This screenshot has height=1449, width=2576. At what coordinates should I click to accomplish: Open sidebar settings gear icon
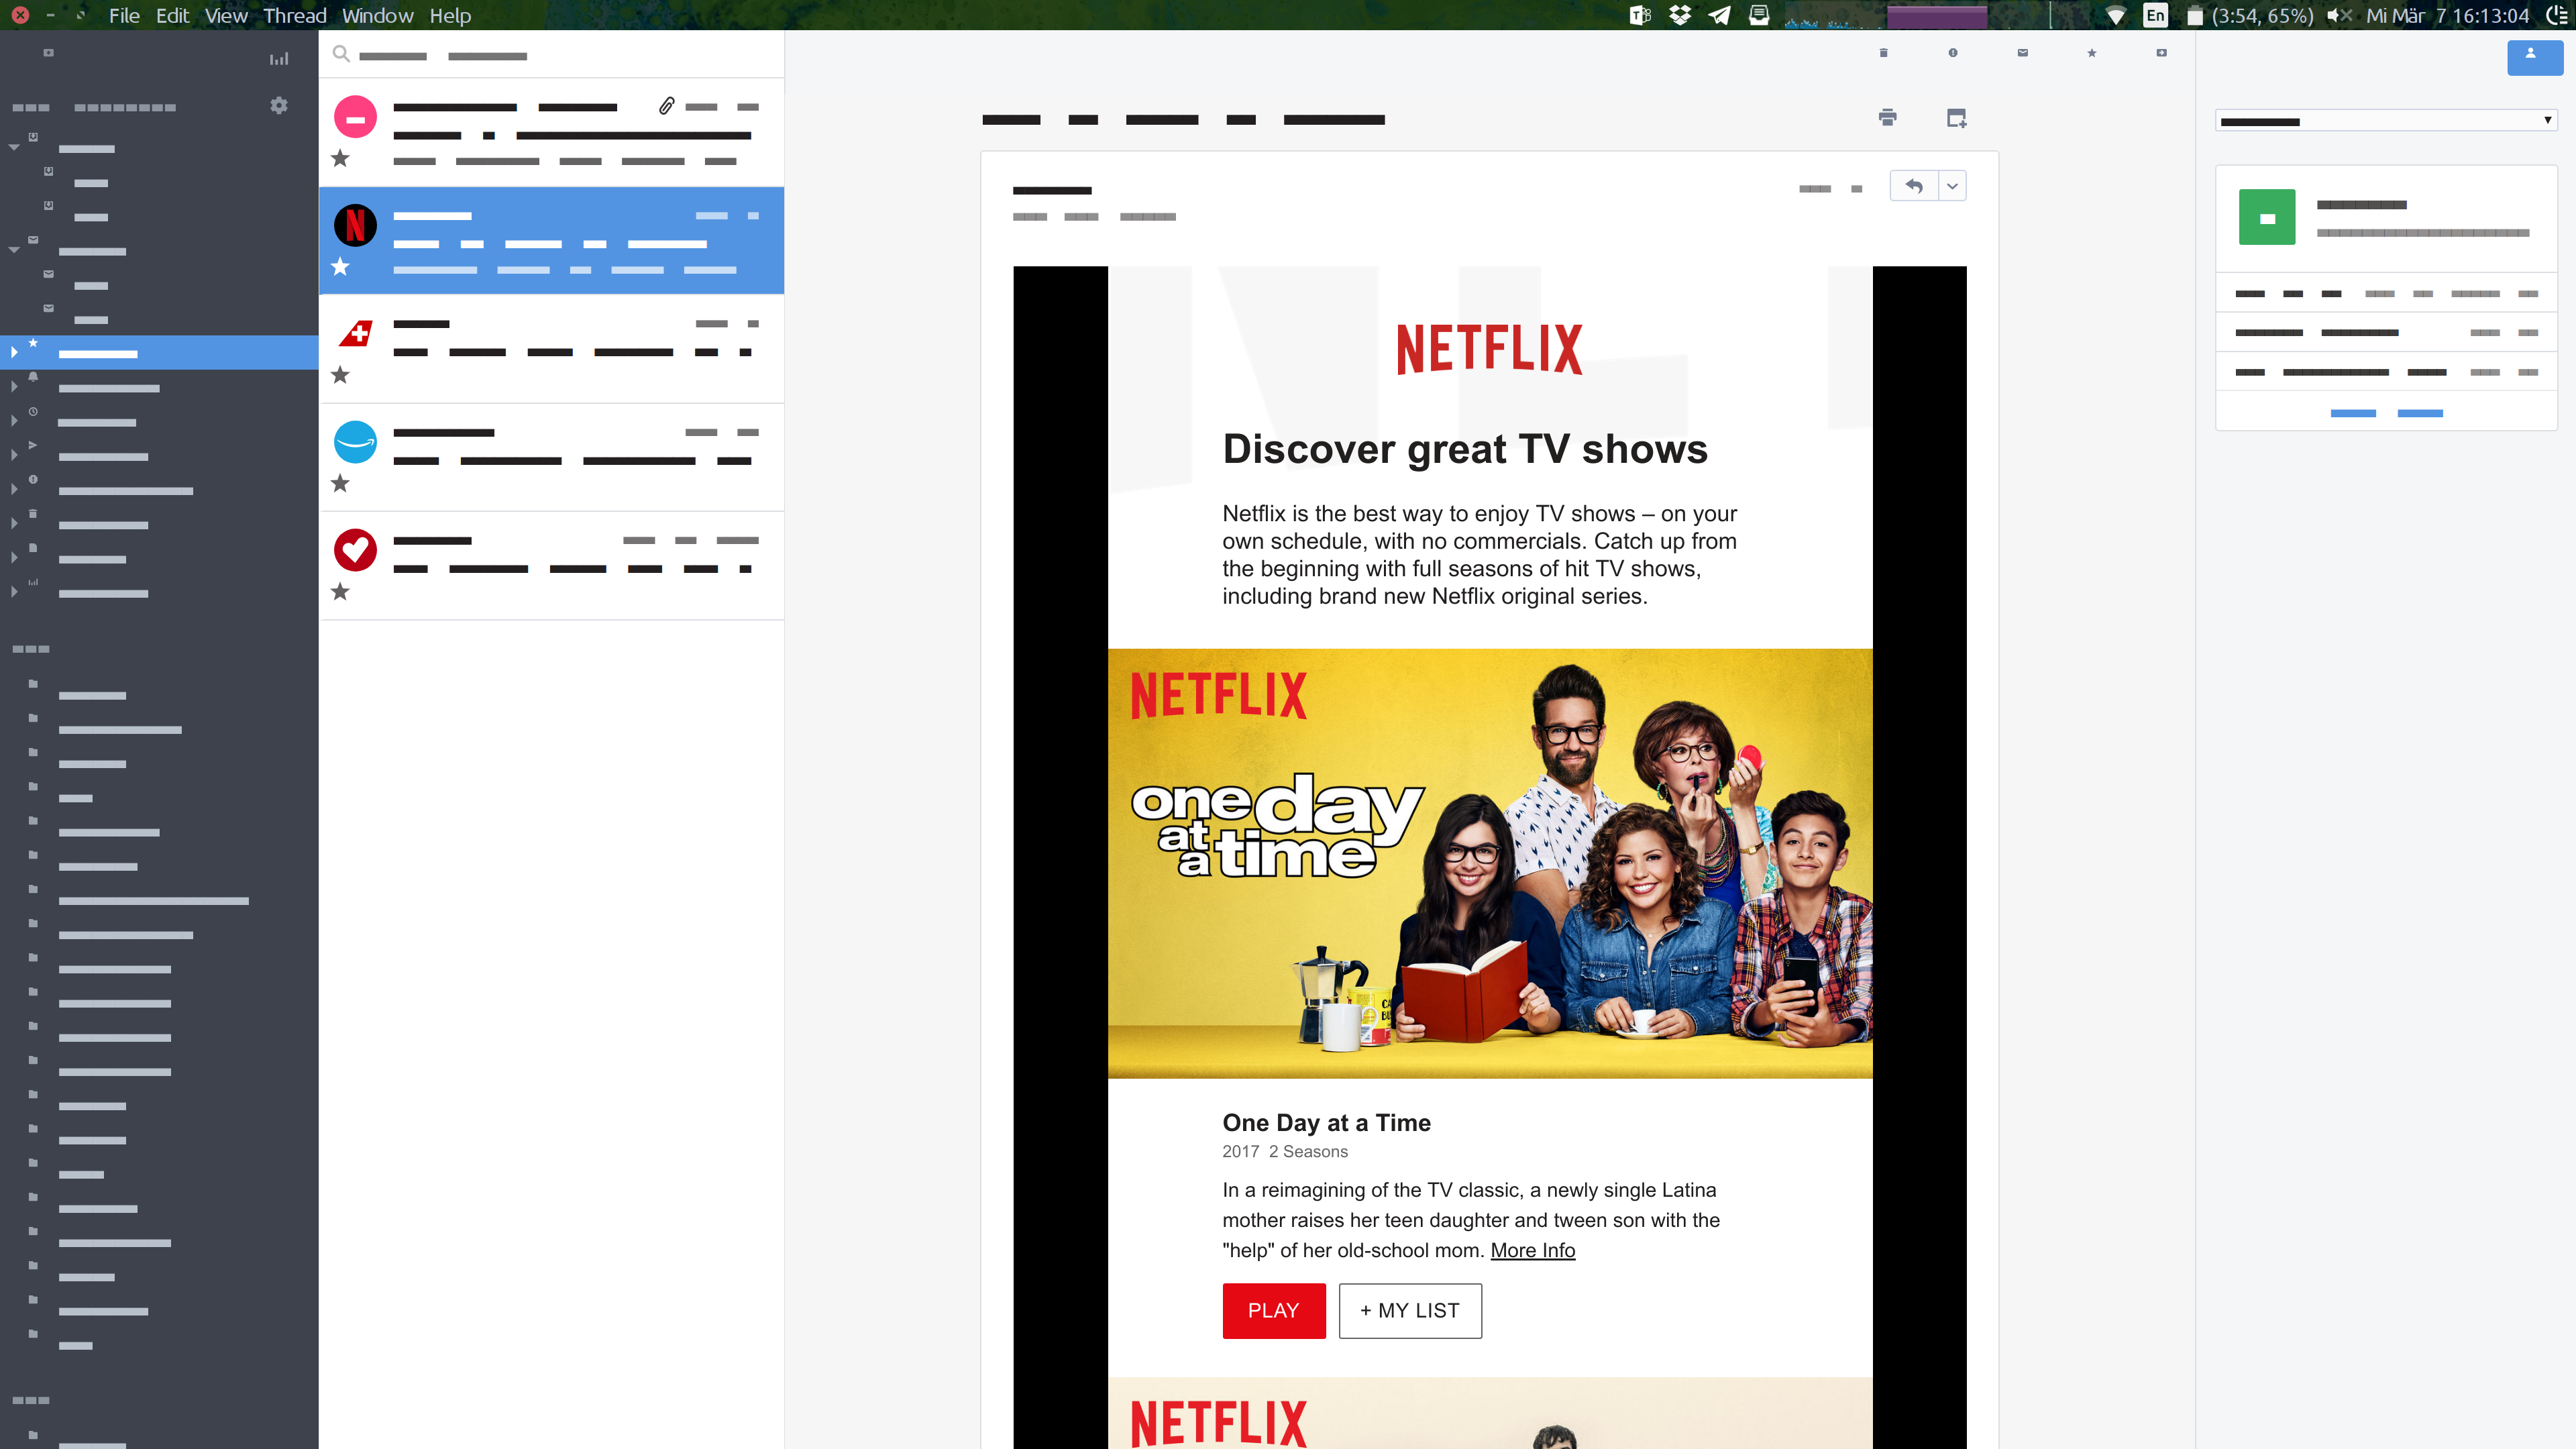point(279,105)
